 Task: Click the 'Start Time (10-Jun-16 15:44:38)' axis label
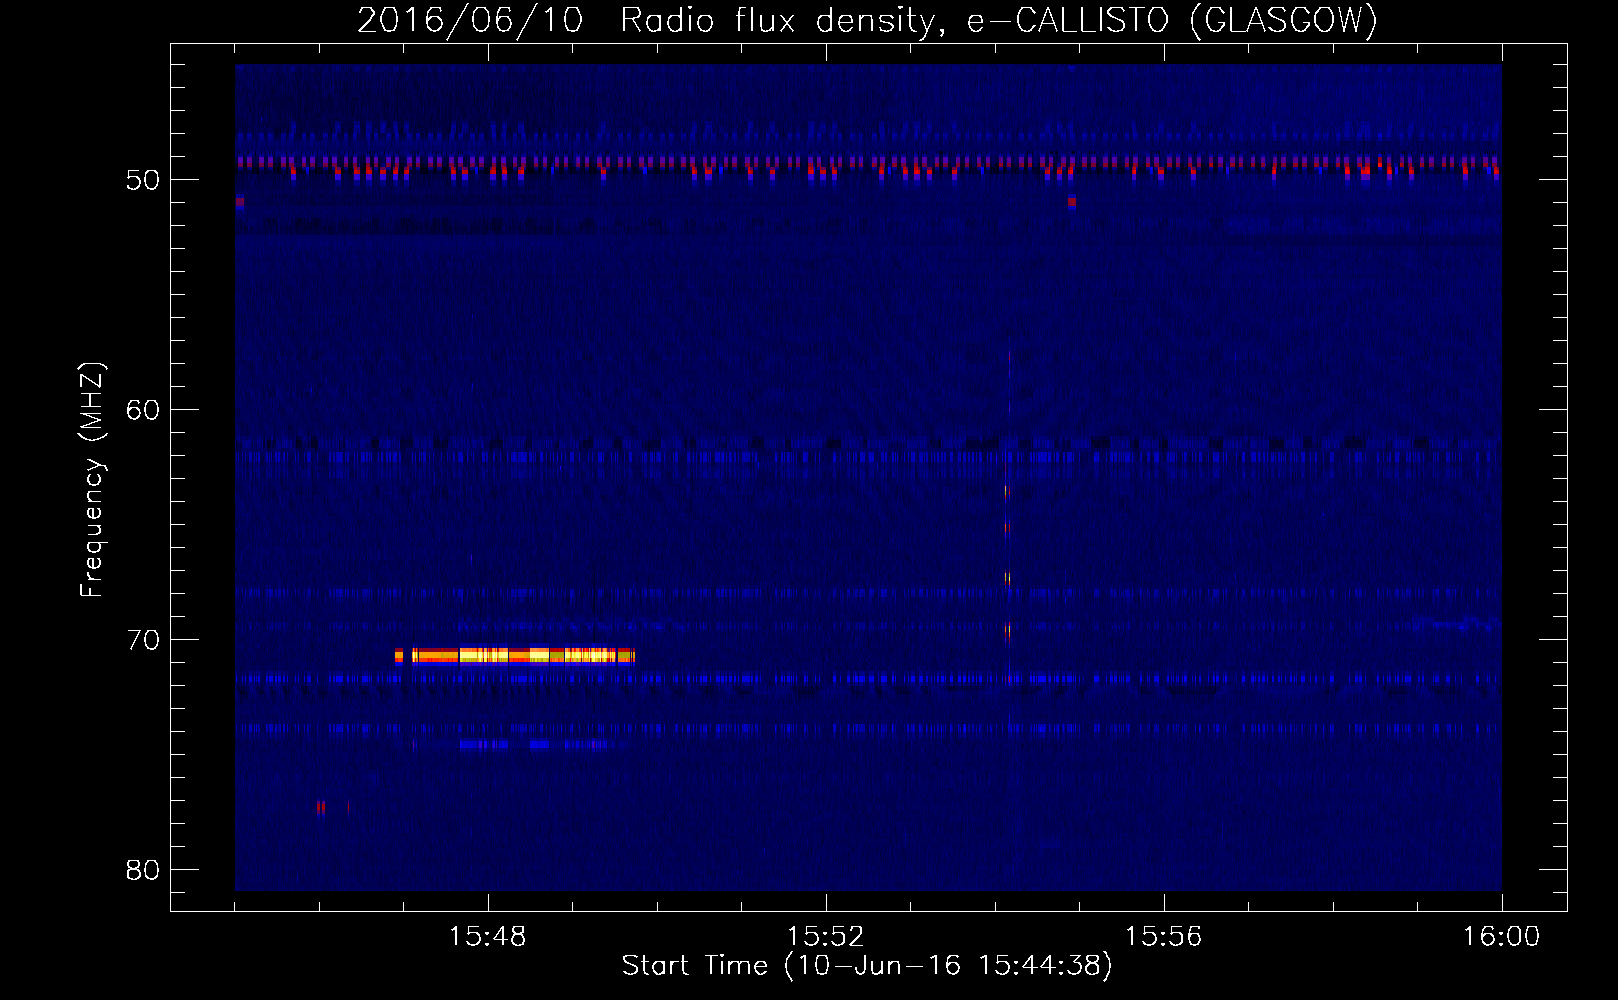[867, 966]
